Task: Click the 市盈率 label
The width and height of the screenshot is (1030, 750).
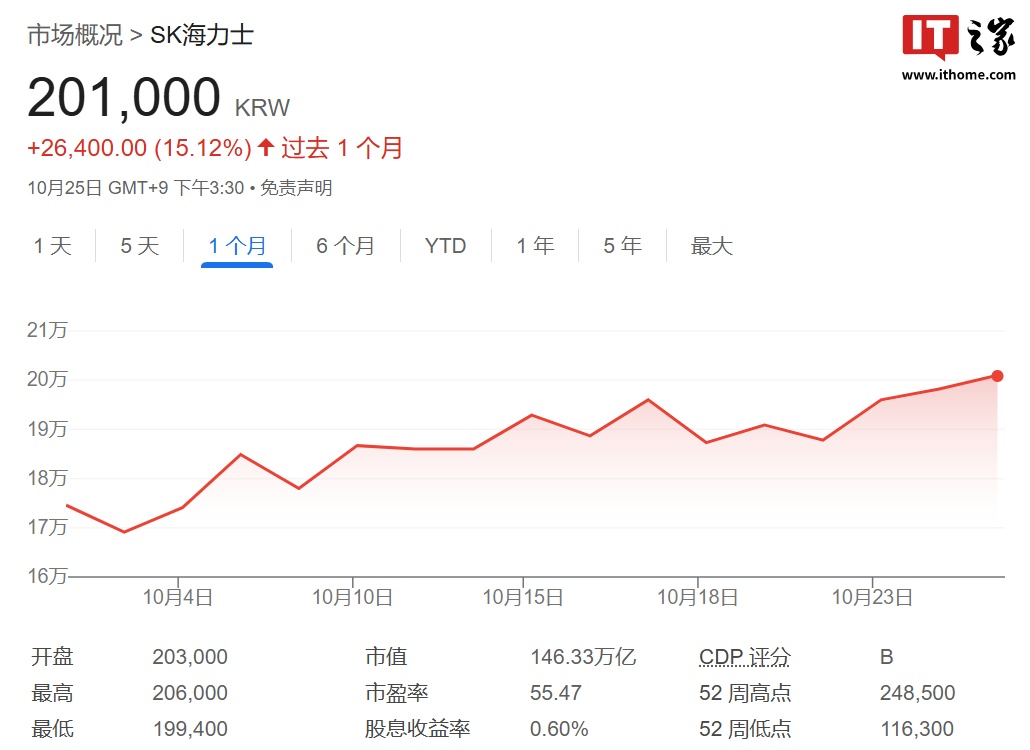Action: (x=397, y=693)
